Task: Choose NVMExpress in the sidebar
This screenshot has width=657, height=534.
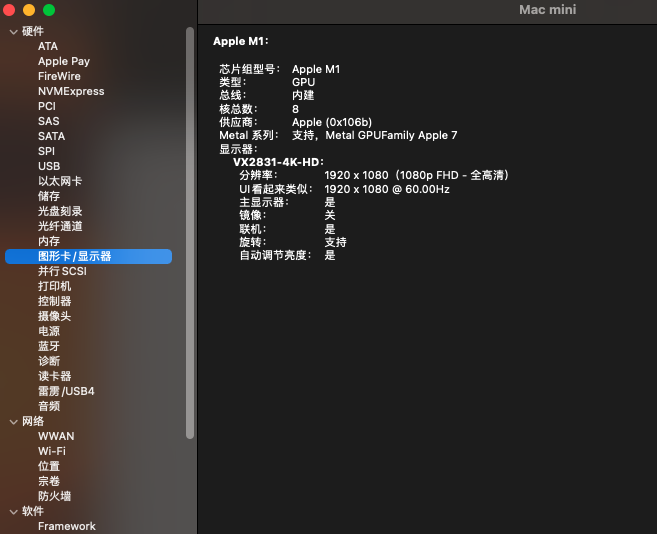Action: pyautogui.click(x=71, y=91)
